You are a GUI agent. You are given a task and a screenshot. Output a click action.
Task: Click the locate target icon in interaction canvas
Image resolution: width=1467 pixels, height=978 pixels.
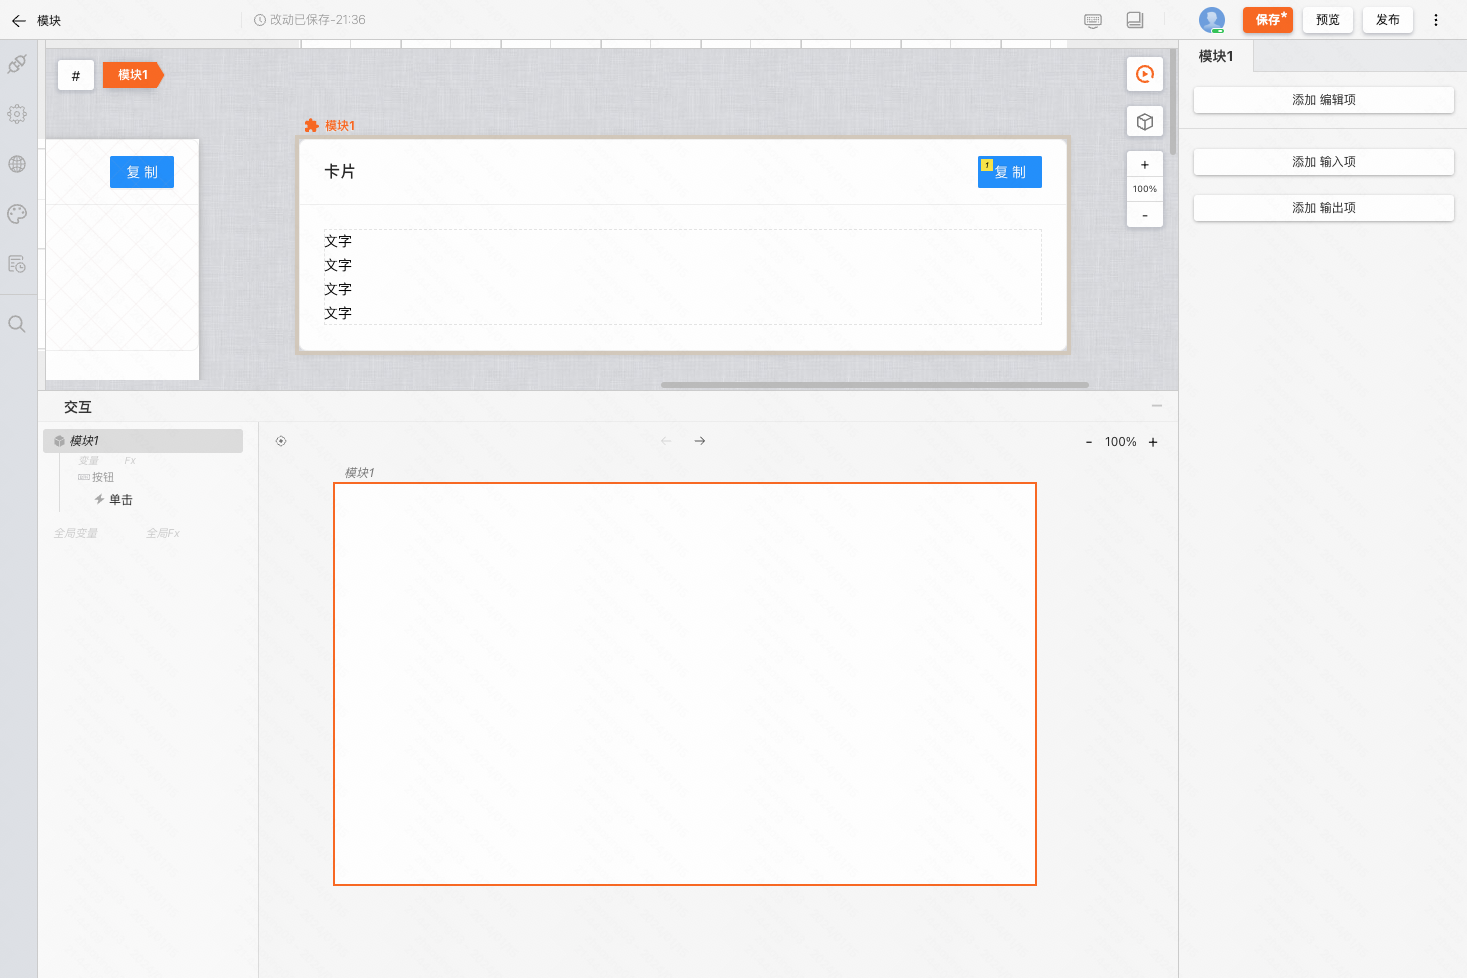pyautogui.click(x=281, y=441)
